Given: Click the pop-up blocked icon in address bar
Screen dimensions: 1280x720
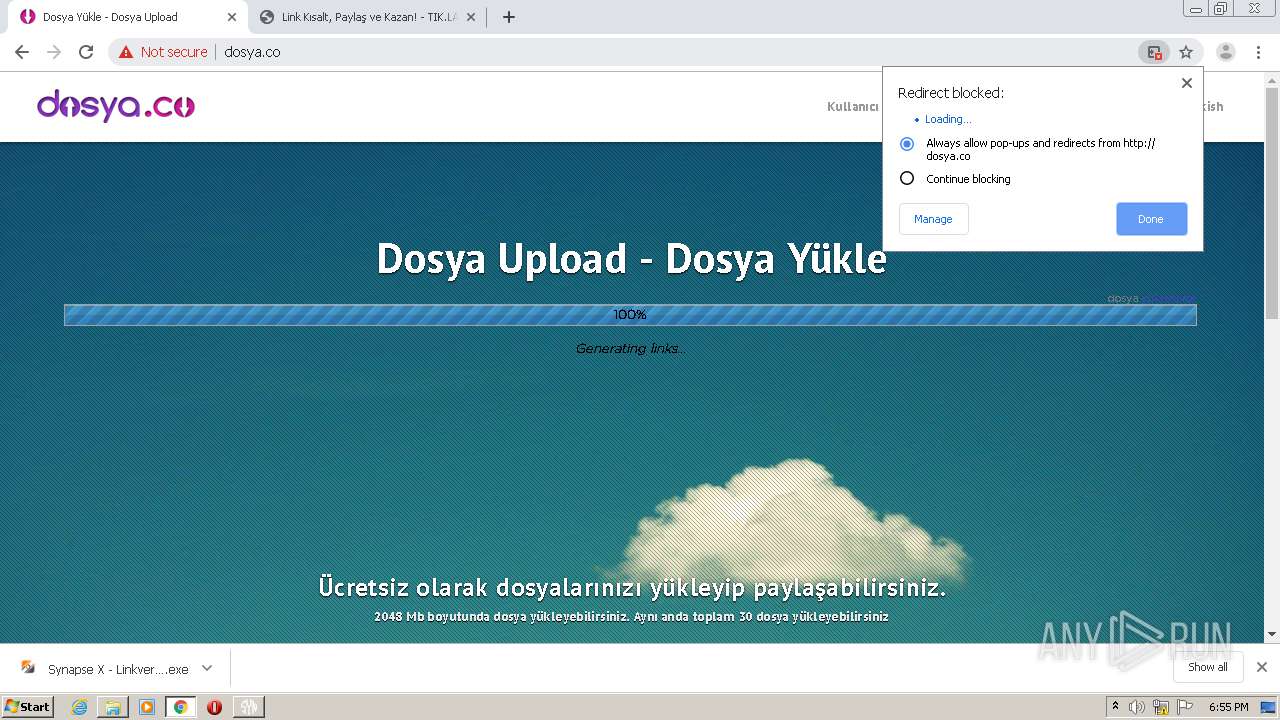Looking at the screenshot, I should tap(1154, 52).
